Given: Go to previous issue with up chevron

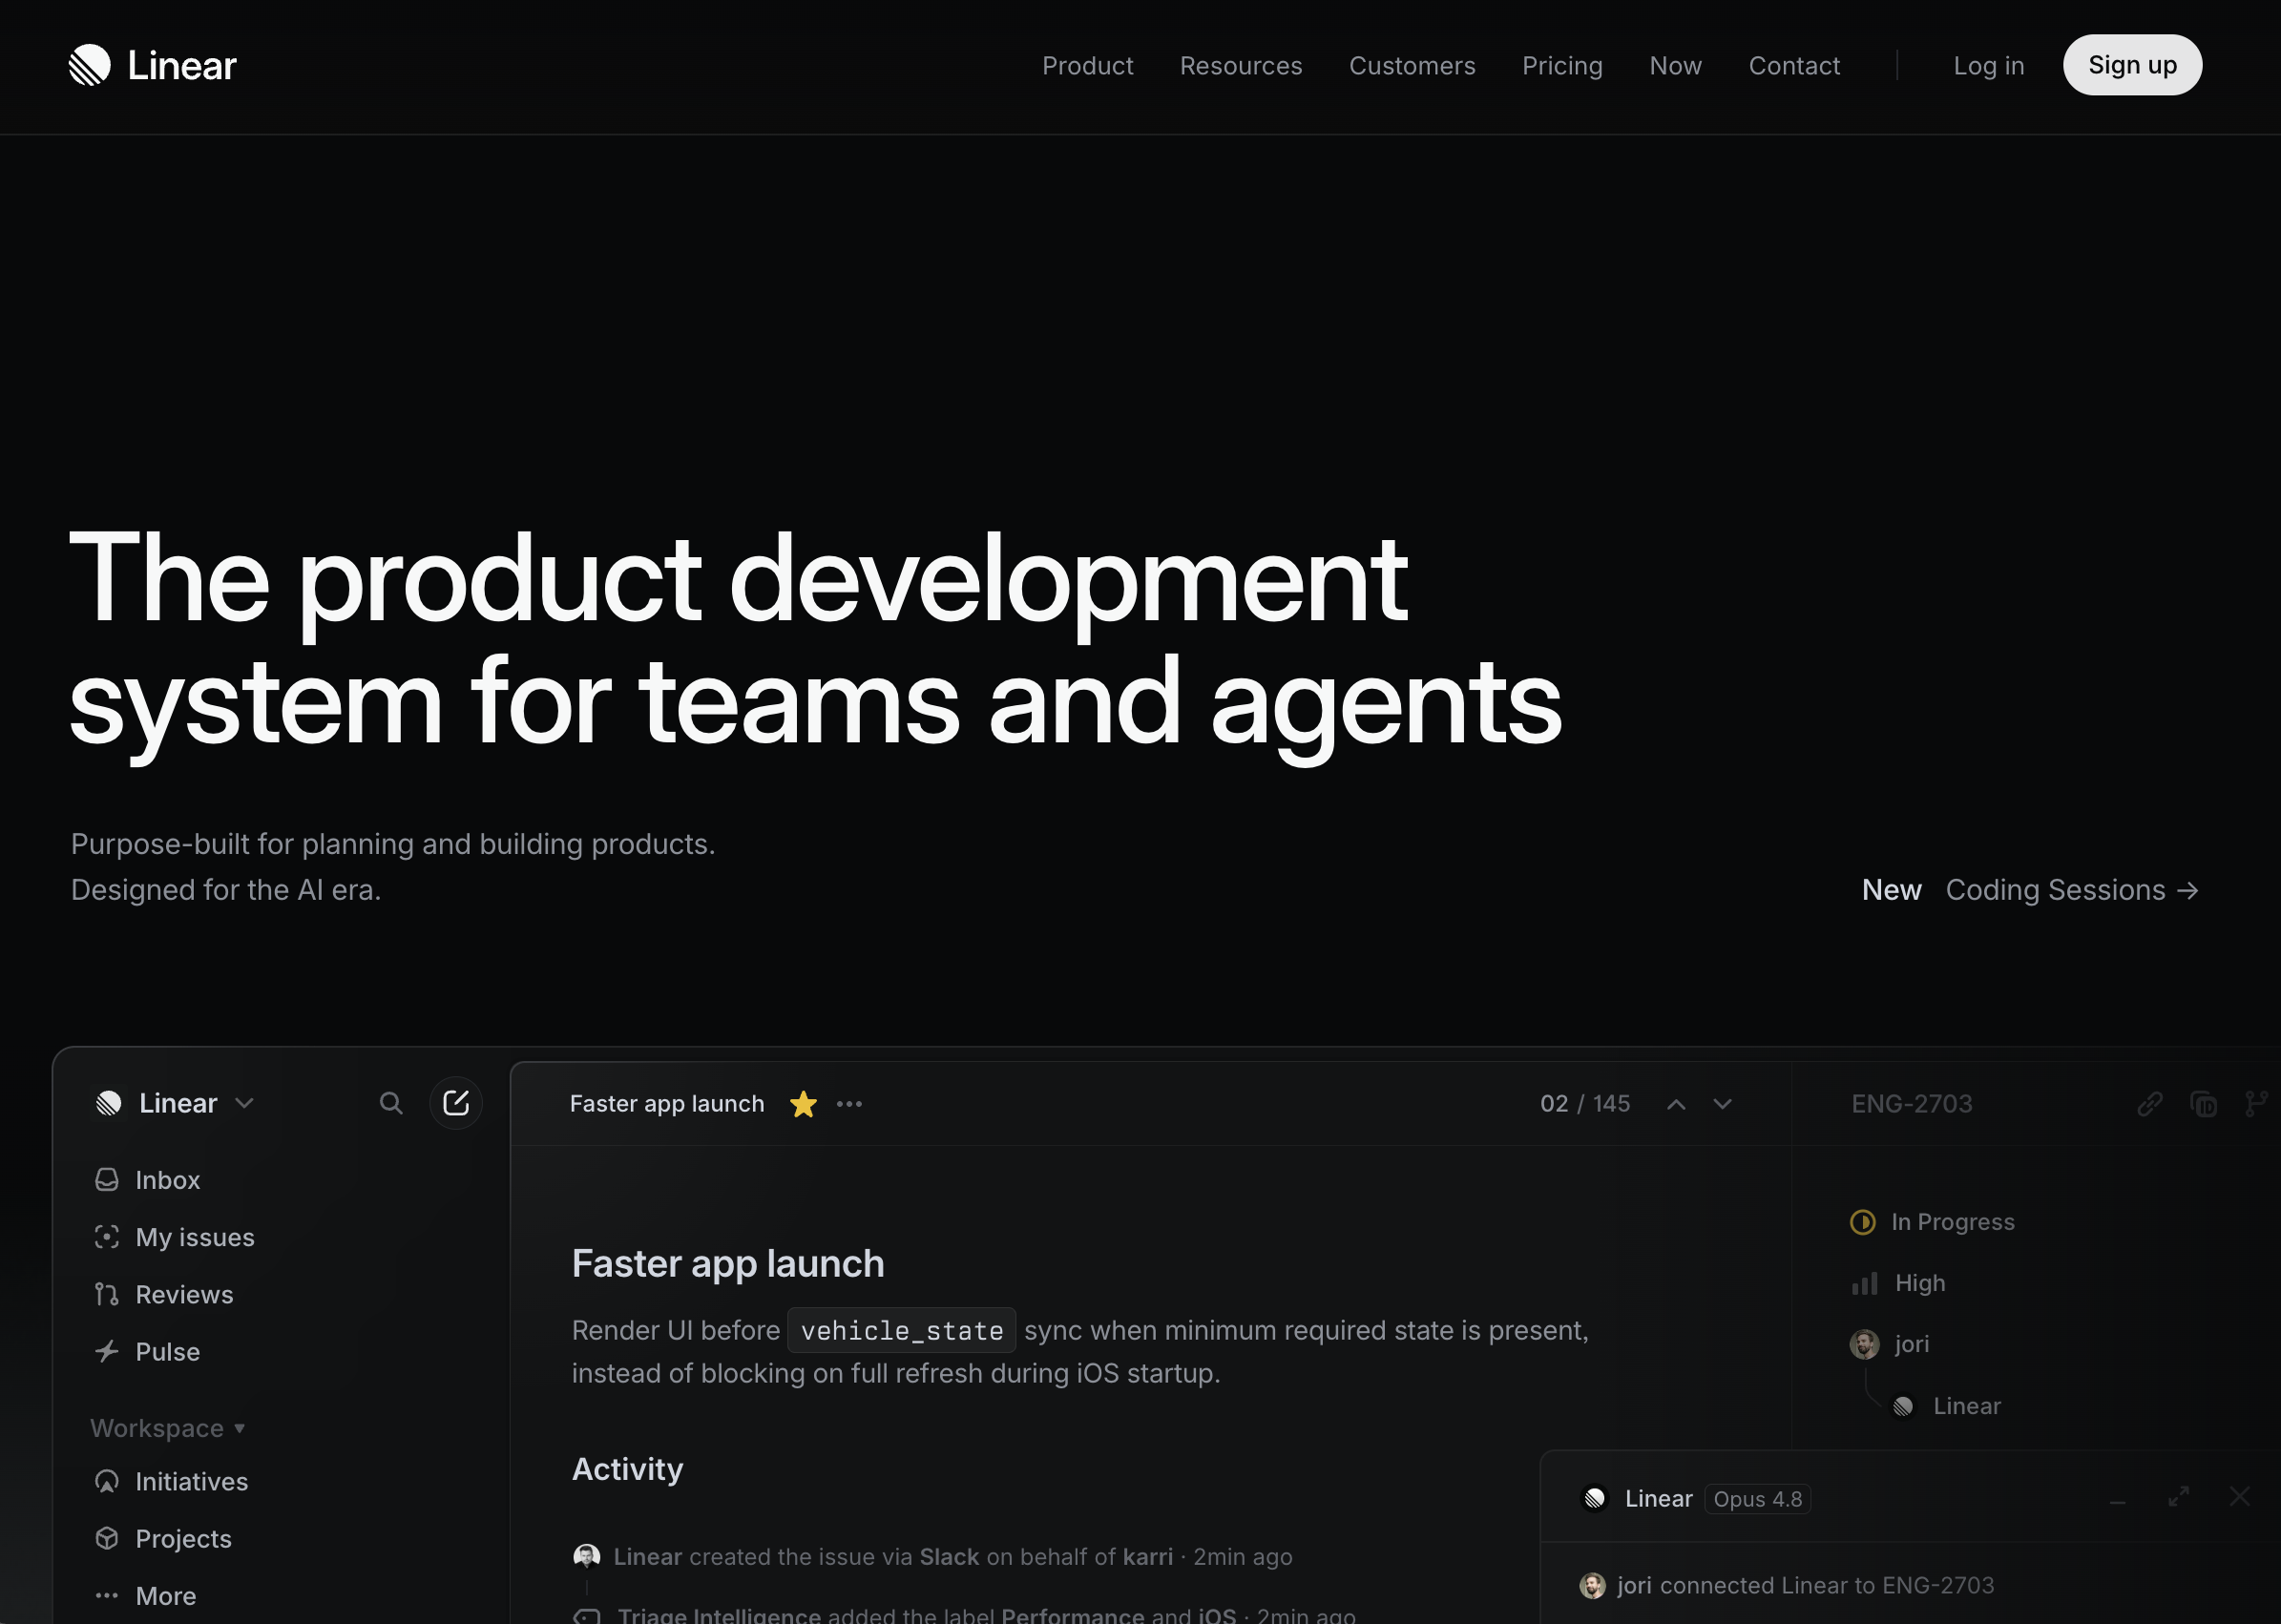Looking at the screenshot, I should click(x=1676, y=1104).
